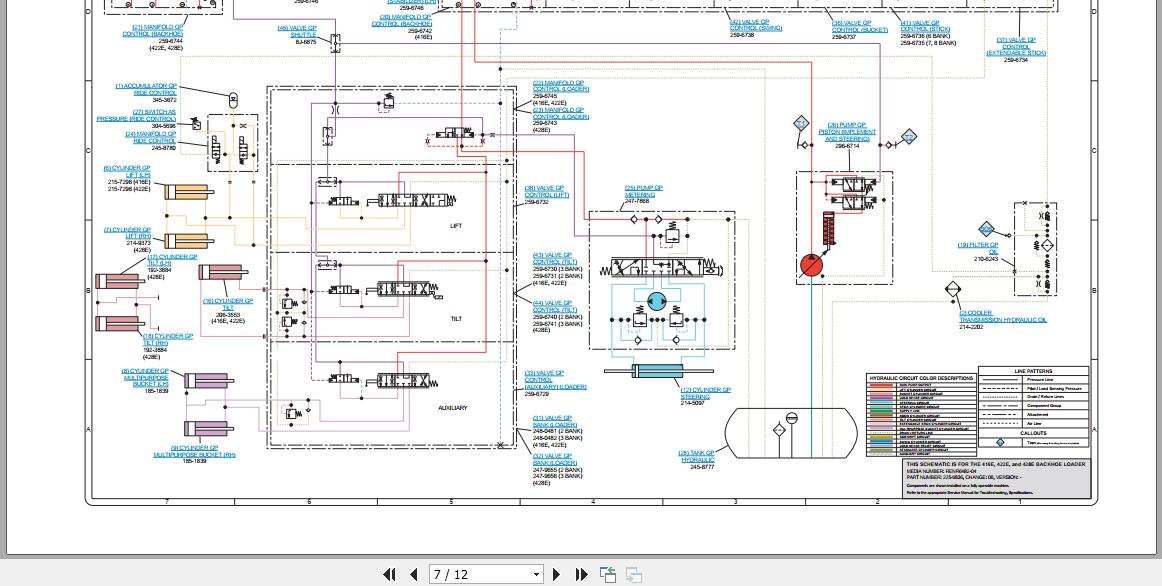Open the (2) COOLER TRANSMISSION HYDRAULIC OIL link
This screenshot has width=1162, height=586.
click(1002, 316)
